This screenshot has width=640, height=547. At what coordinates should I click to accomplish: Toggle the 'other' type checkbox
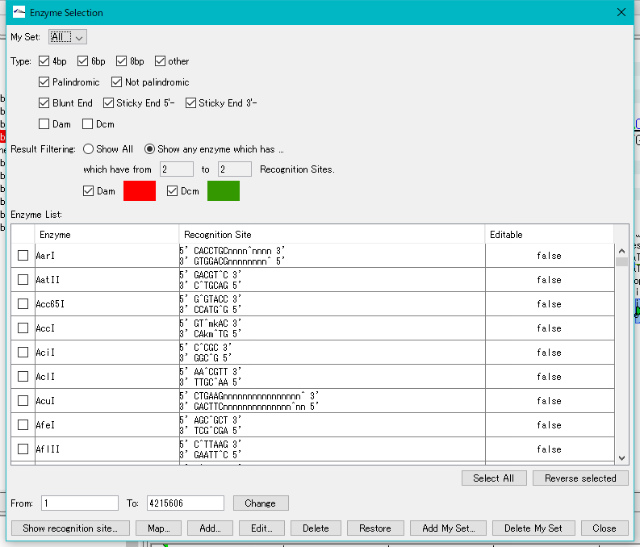tap(160, 61)
